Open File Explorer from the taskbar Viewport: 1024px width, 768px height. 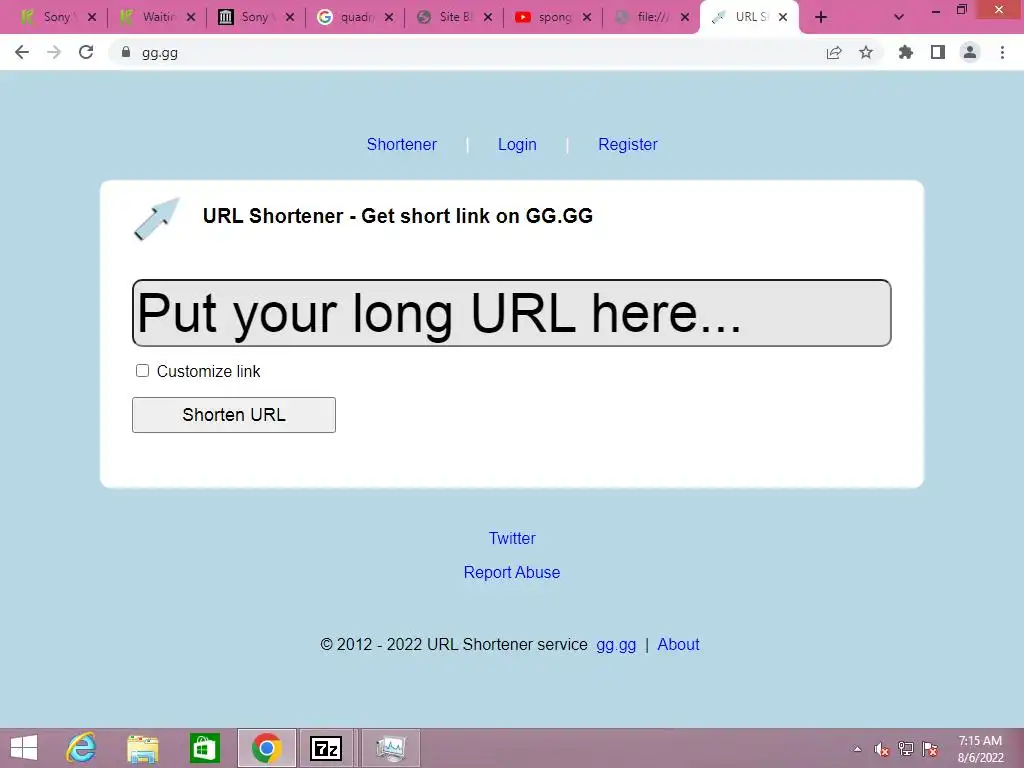point(142,748)
